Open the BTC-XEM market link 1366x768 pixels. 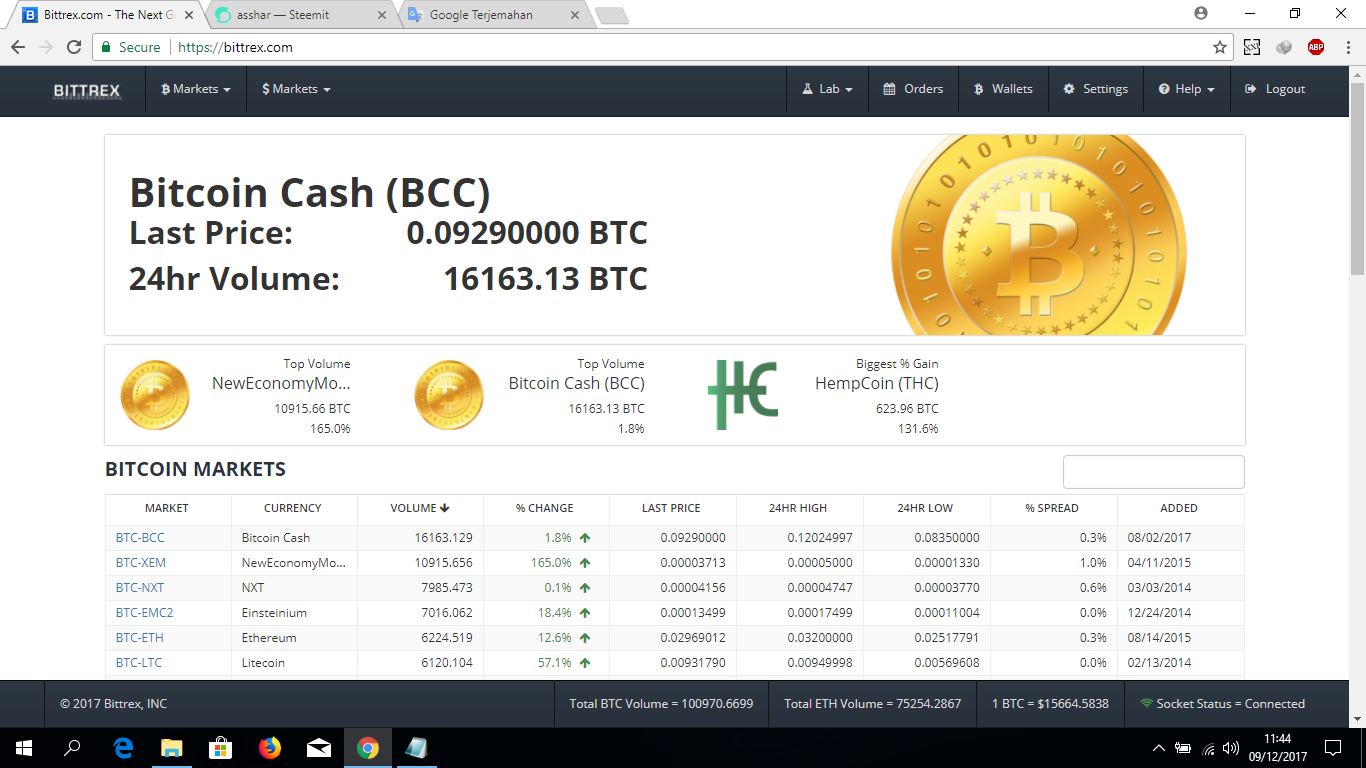tap(141, 563)
